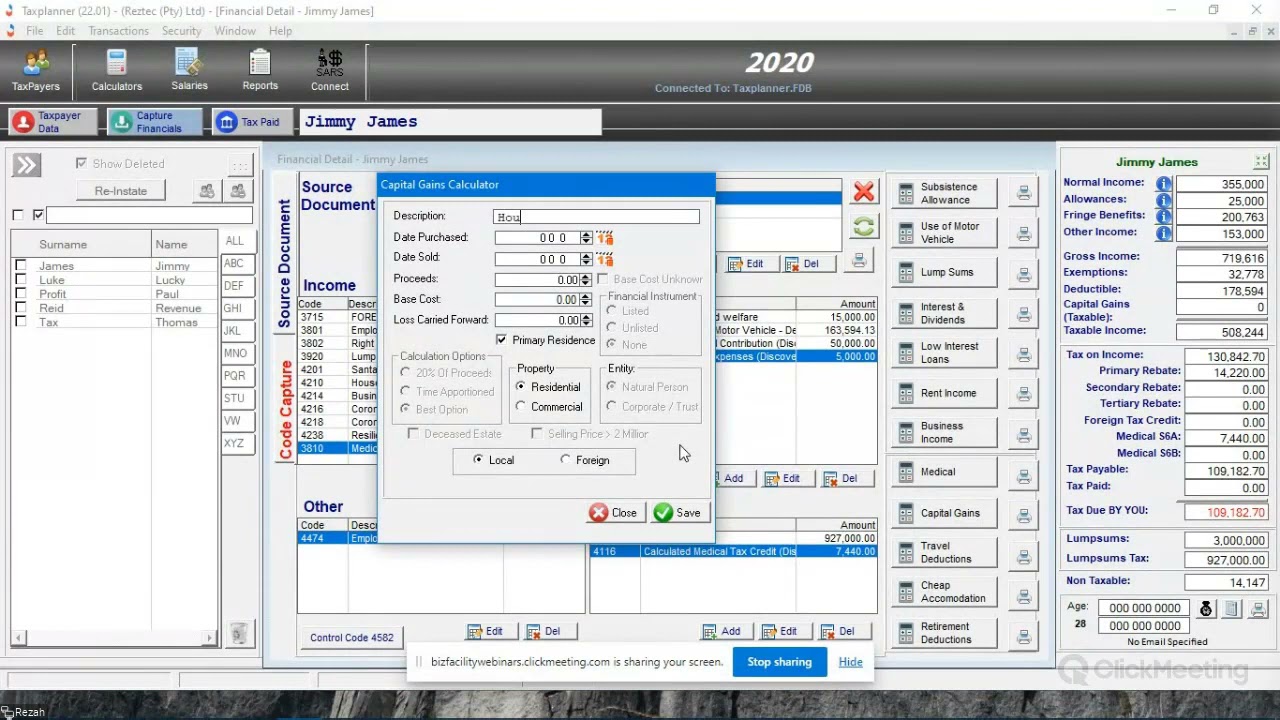1280x720 pixels.
Task: Click the info icon beside Allowances
Action: [x=1163, y=201]
